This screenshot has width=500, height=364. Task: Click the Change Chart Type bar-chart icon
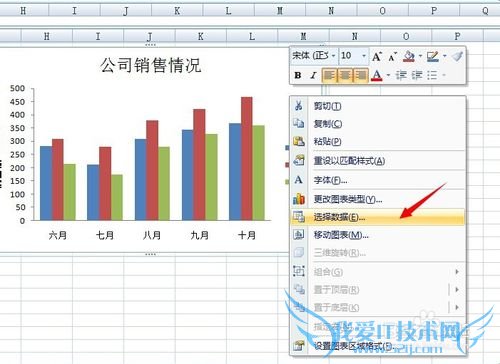[x=298, y=199]
